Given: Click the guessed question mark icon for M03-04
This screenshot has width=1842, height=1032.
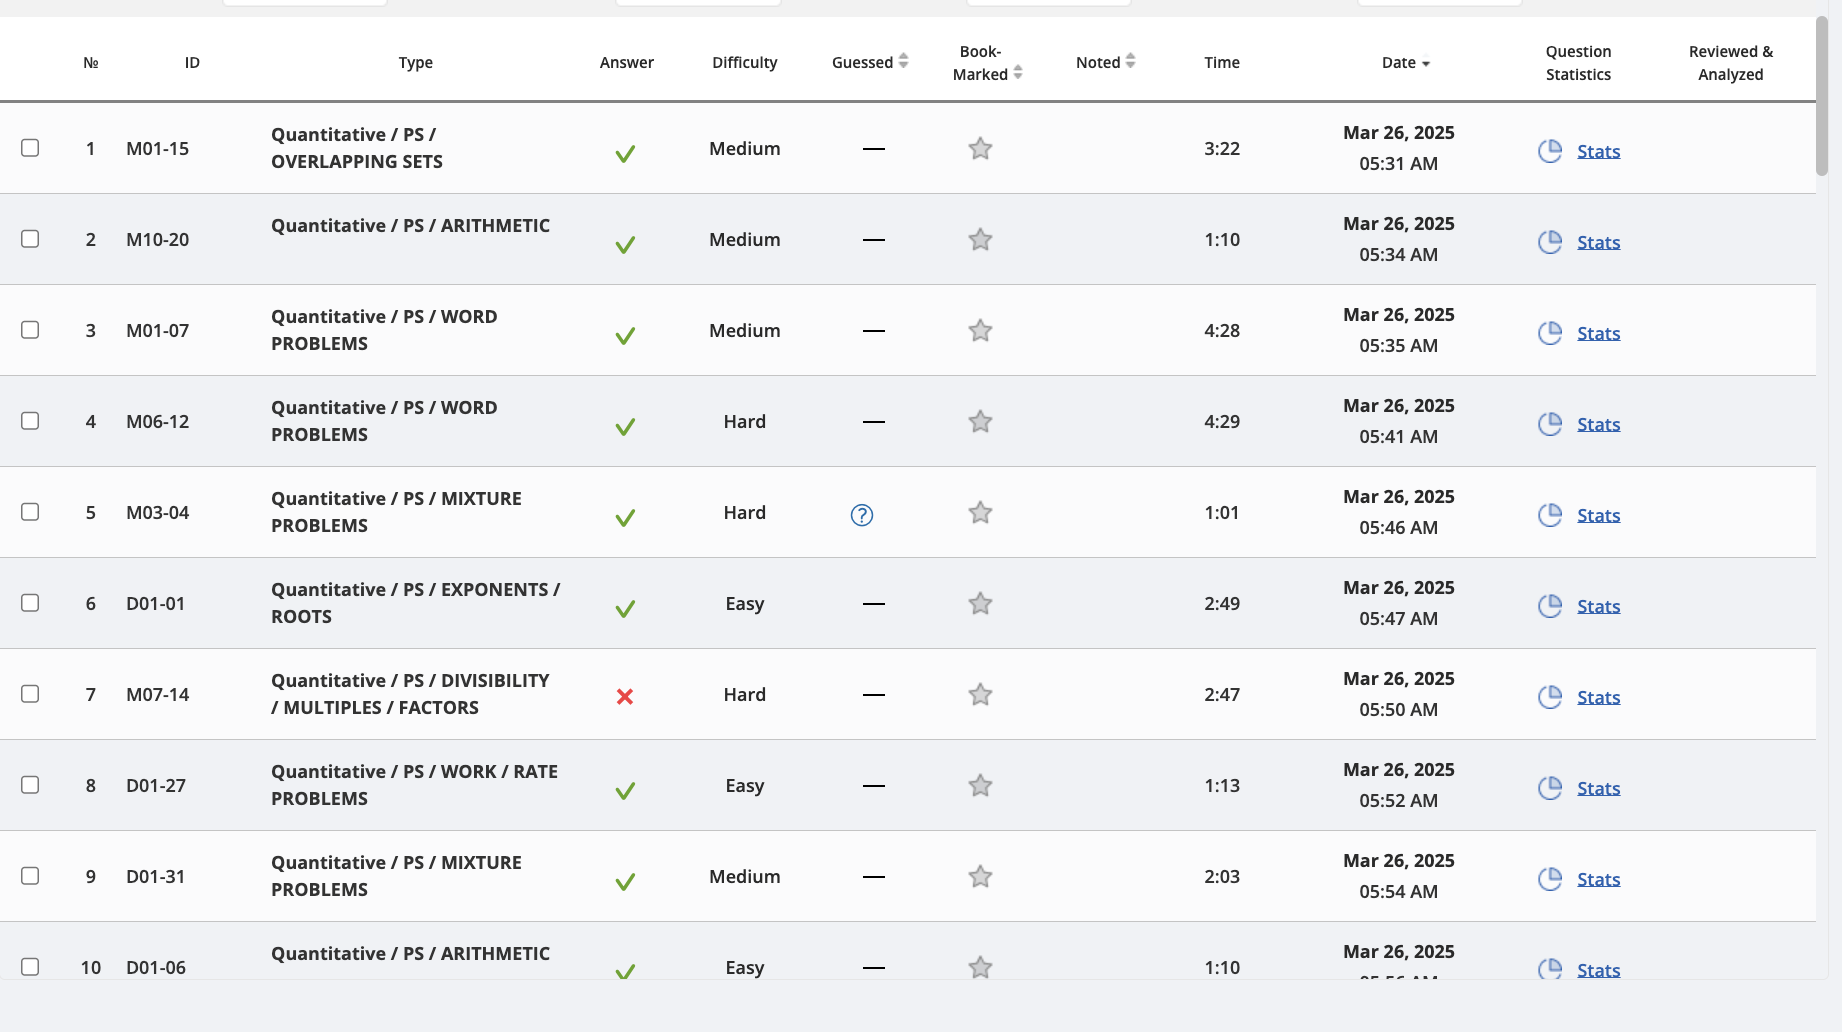Looking at the screenshot, I should 862,515.
